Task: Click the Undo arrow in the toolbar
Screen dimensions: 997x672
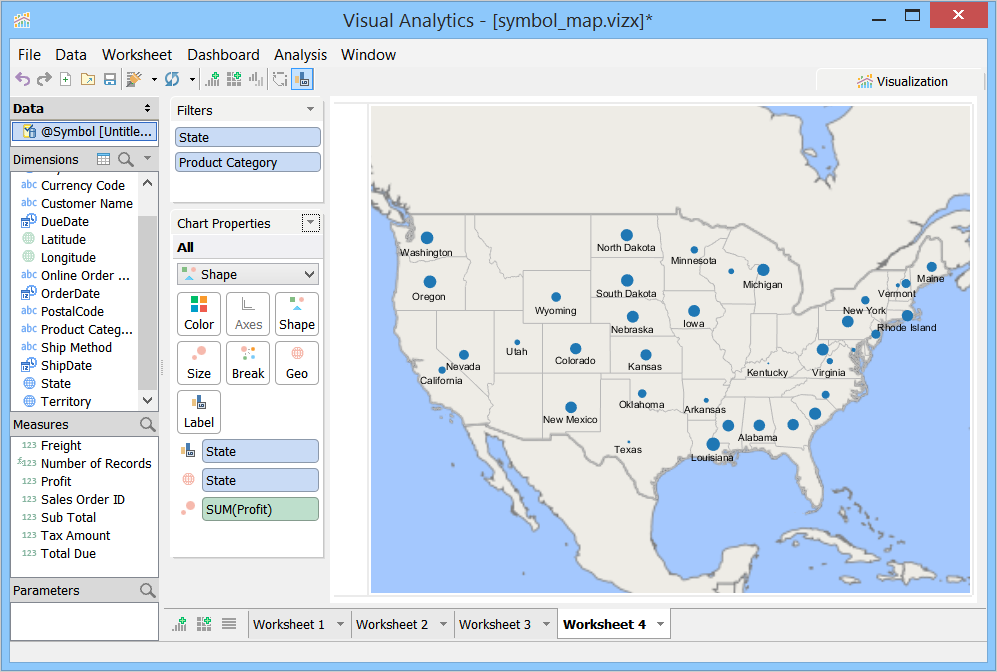Action: 23,79
